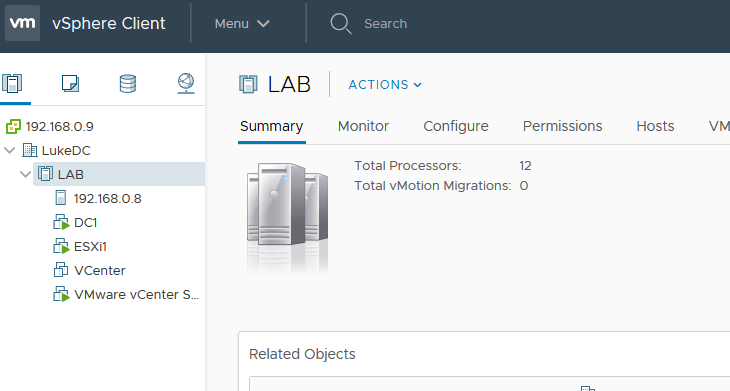Image resolution: width=730 pixels, height=391 pixels.
Task: Click the Related Objects panel heading
Action: tap(302, 354)
